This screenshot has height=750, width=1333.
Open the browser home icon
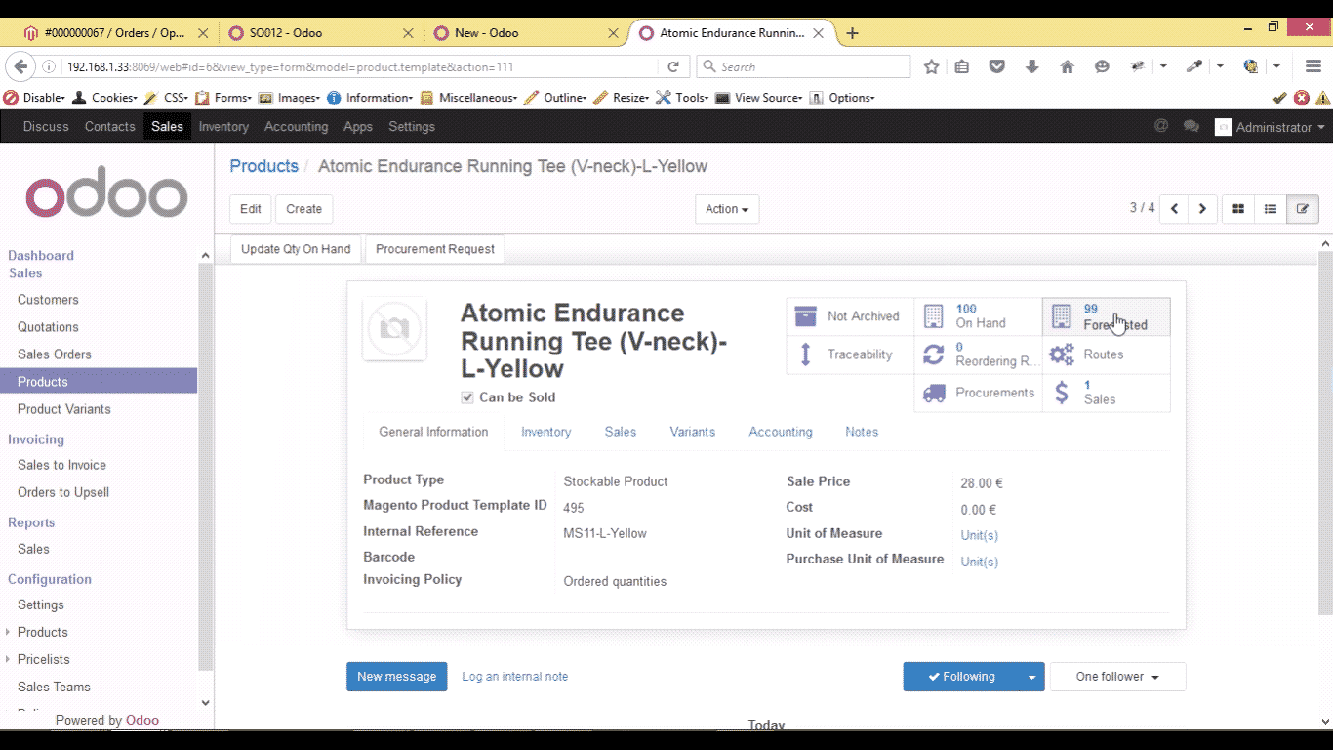(x=1067, y=67)
